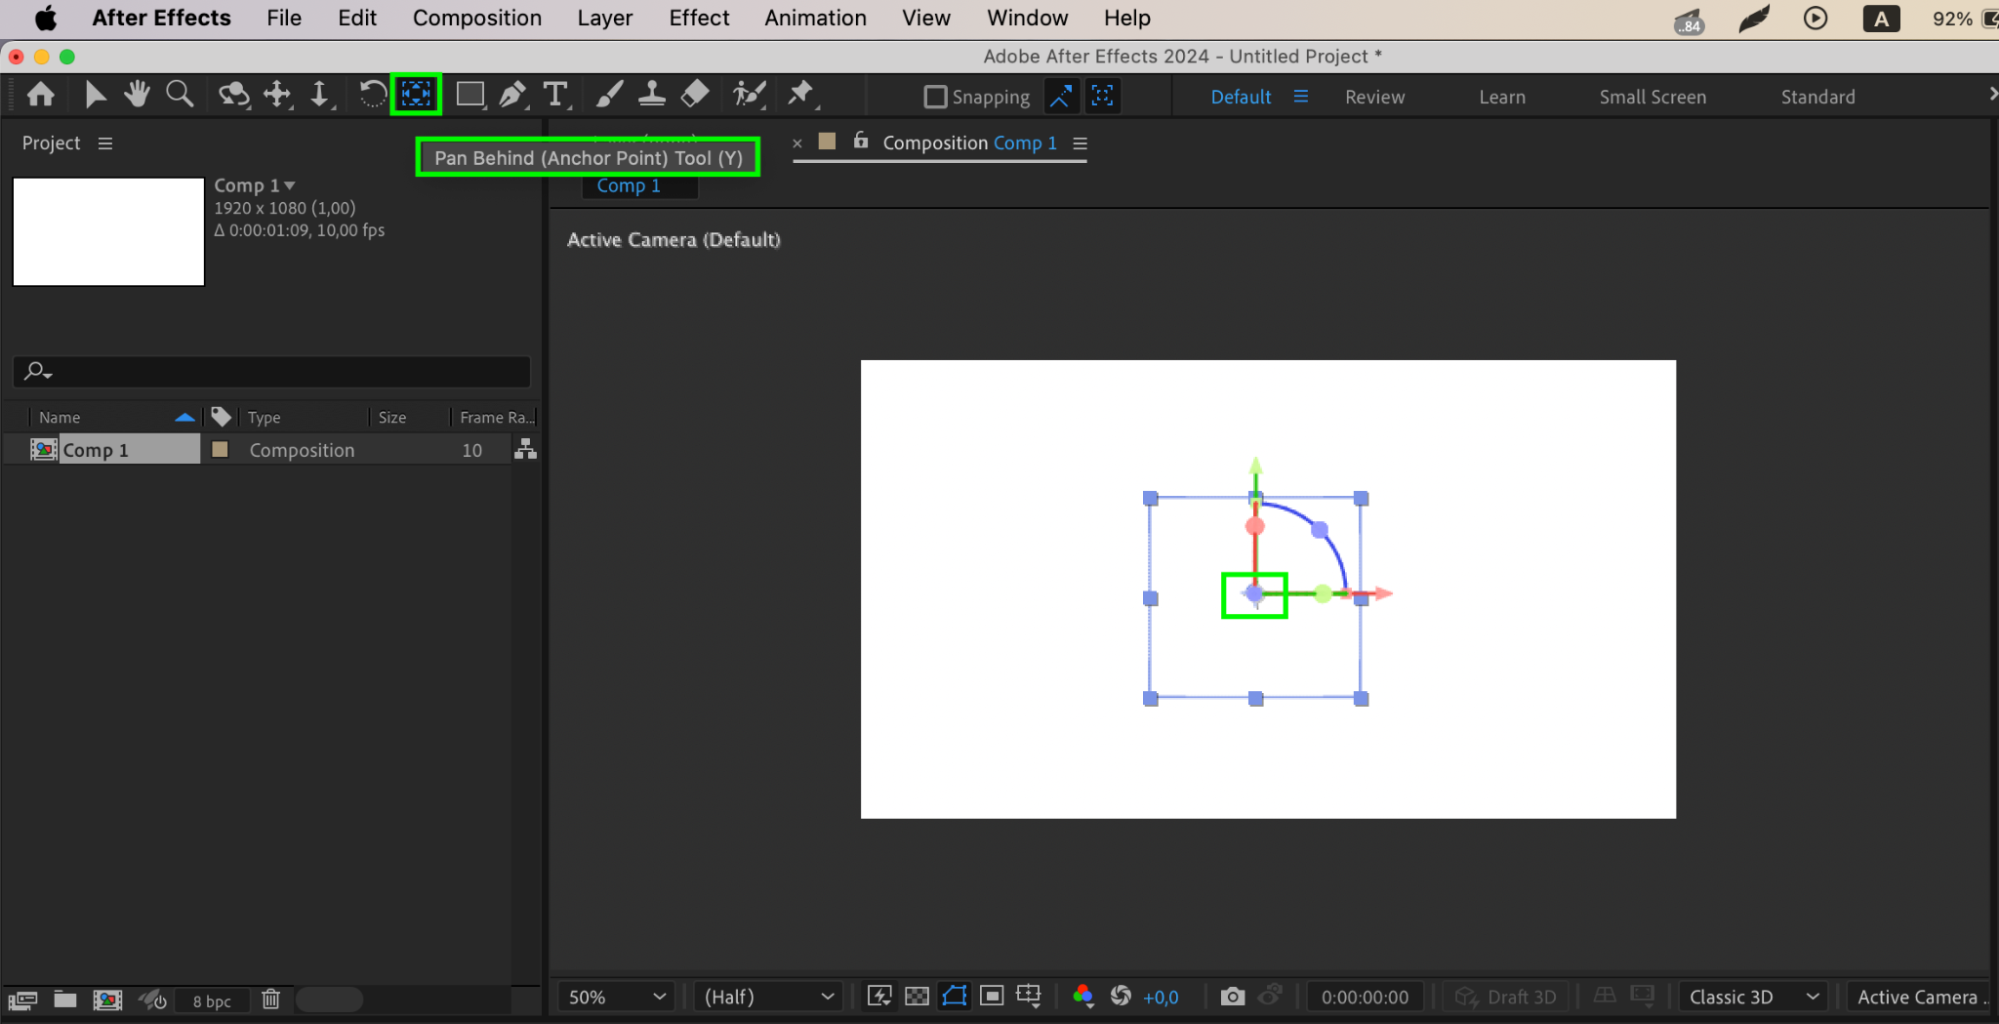The width and height of the screenshot is (1999, 1024).
Task: Open the (Half) resolution dropdown
Action: [x=768, y=997]
